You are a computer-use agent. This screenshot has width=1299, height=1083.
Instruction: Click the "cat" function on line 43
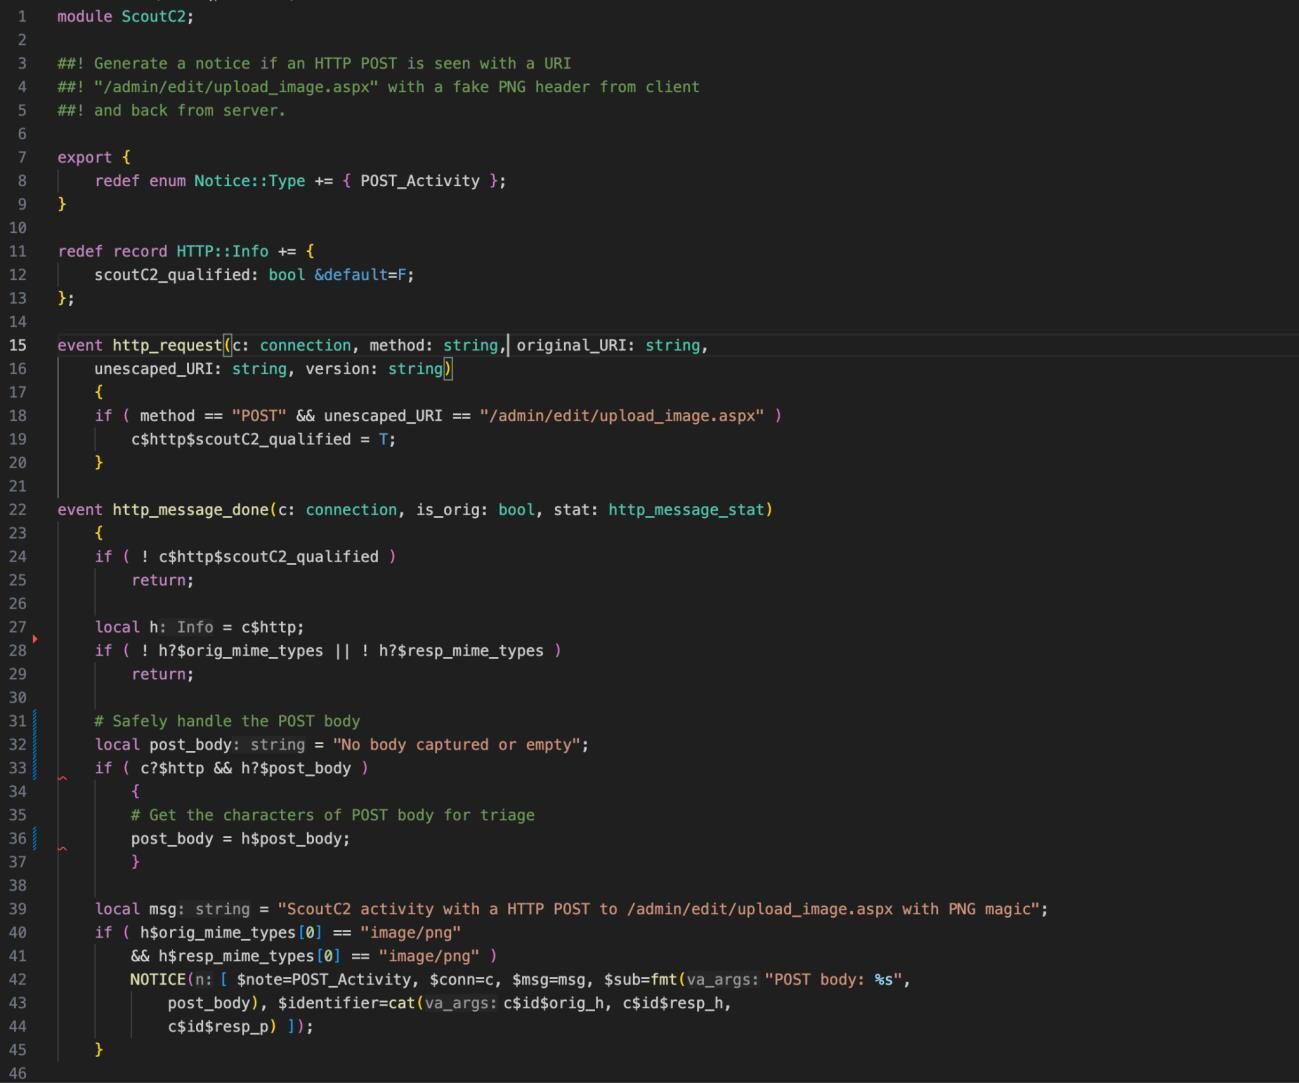pos(401,1003)
